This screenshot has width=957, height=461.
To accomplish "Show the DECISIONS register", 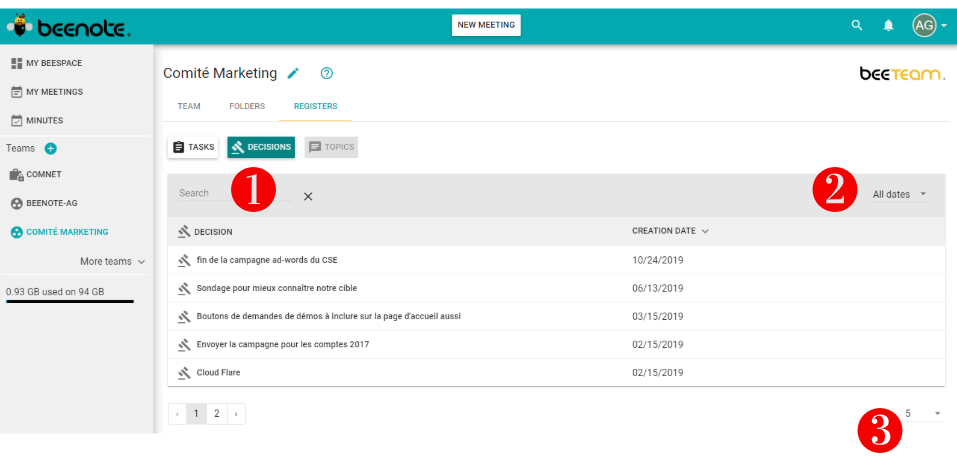I will pyautogui.click(x=261, y=147).
